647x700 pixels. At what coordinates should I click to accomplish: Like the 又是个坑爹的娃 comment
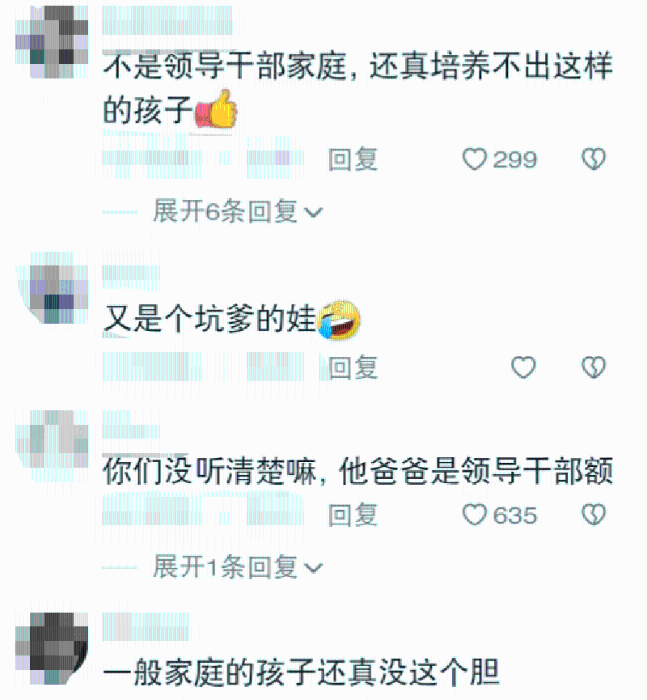point(523,367)
